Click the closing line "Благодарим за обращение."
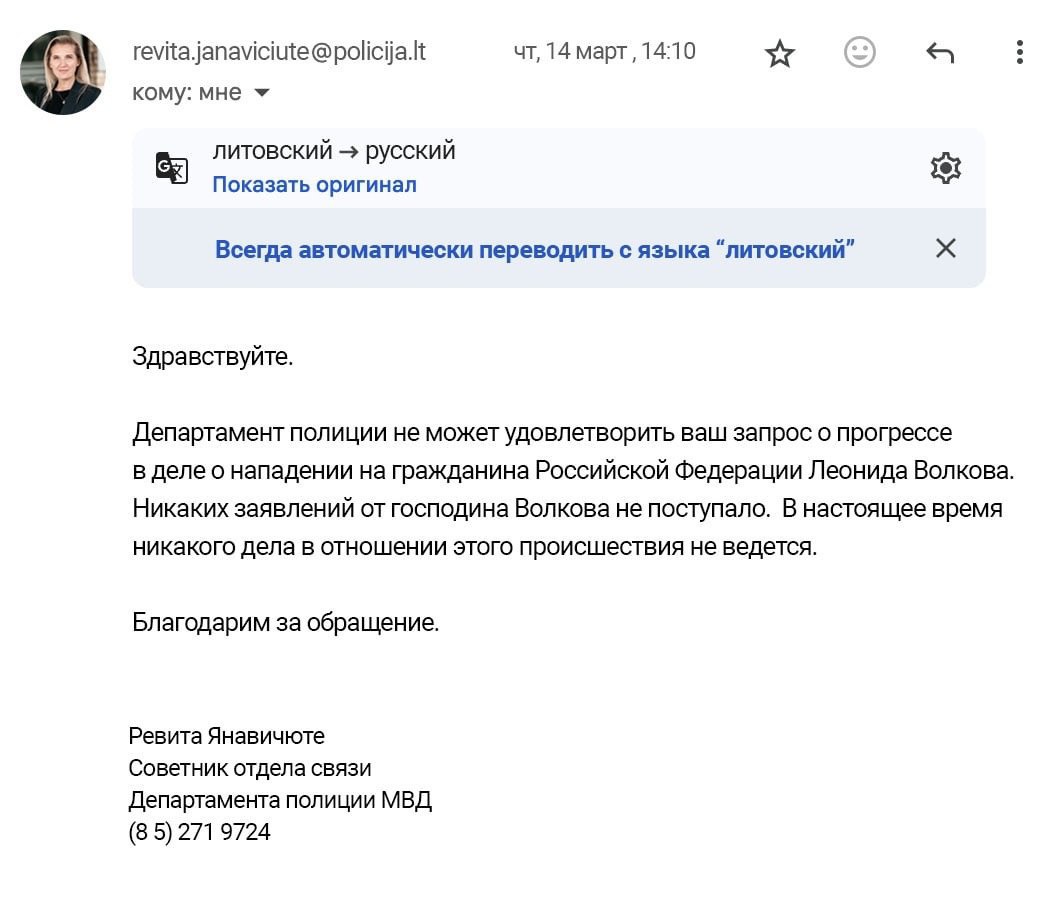Viewport: 1050px width, 915px height. tap(286, 622)
